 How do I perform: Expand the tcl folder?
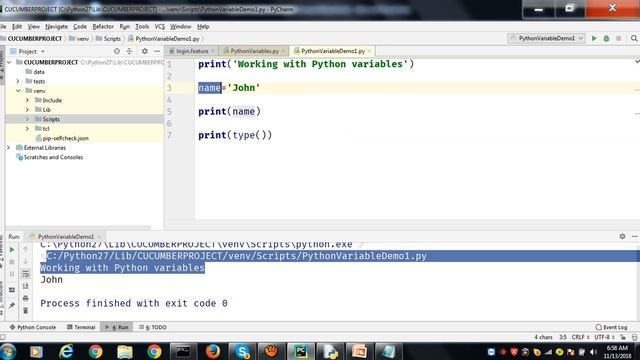point(27,129)
